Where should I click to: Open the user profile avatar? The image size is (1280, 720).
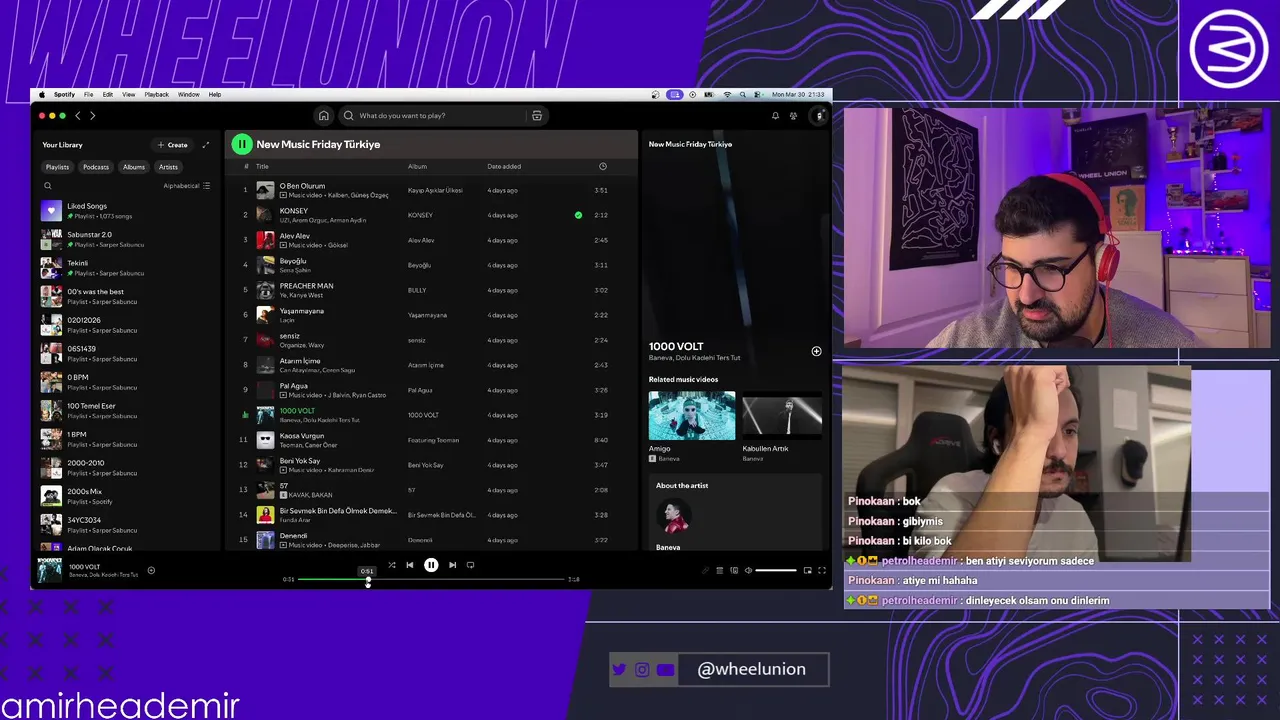(819, 115)
